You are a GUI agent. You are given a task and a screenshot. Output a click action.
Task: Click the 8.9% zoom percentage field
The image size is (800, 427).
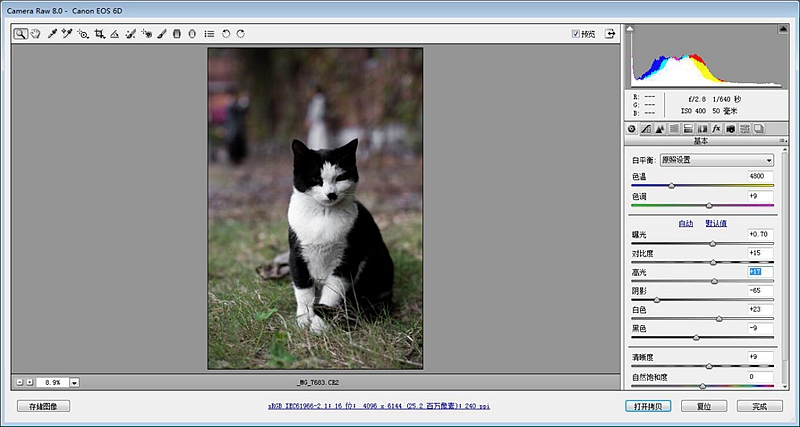click(x=53, y=382)
